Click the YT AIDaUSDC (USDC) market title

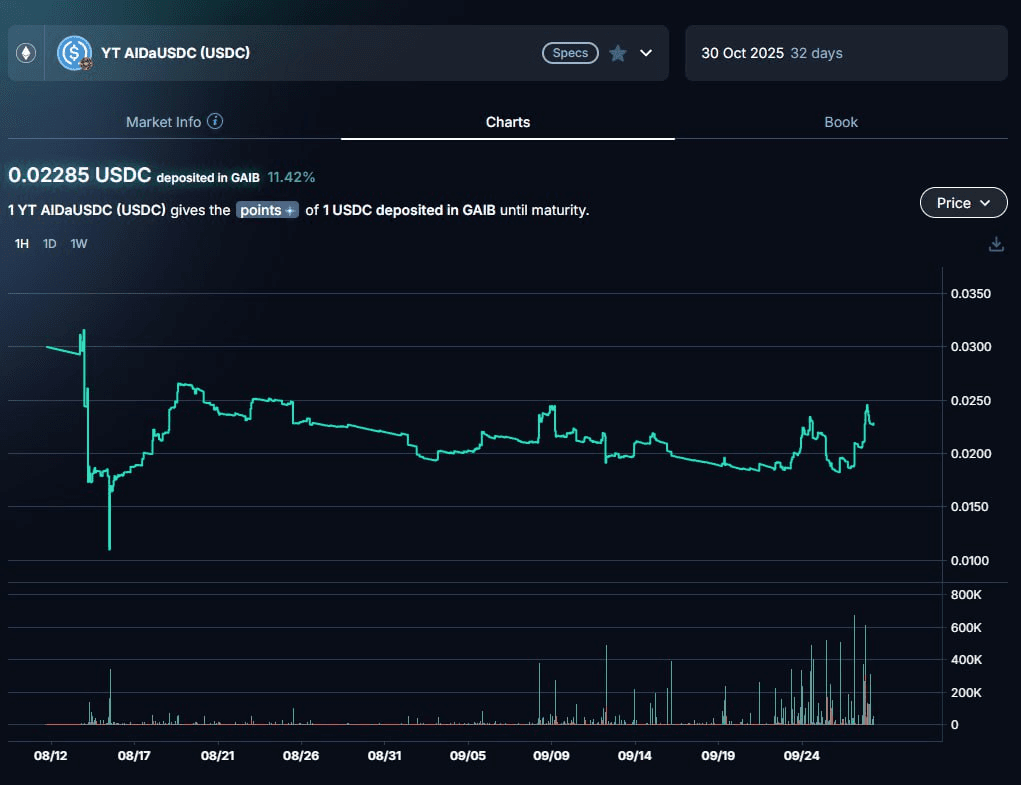click(176, 53)
